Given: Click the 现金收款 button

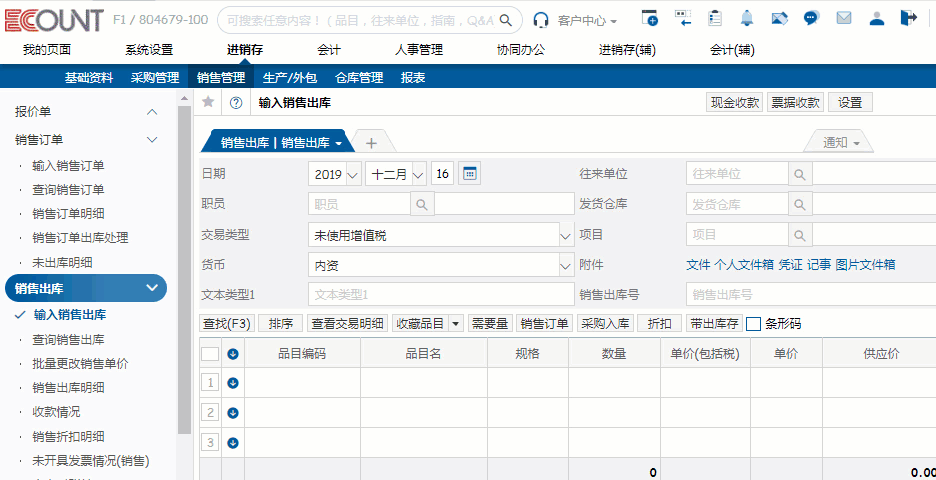Looking at the screenshot, I should pyautogui.click(x=735, y=102).
